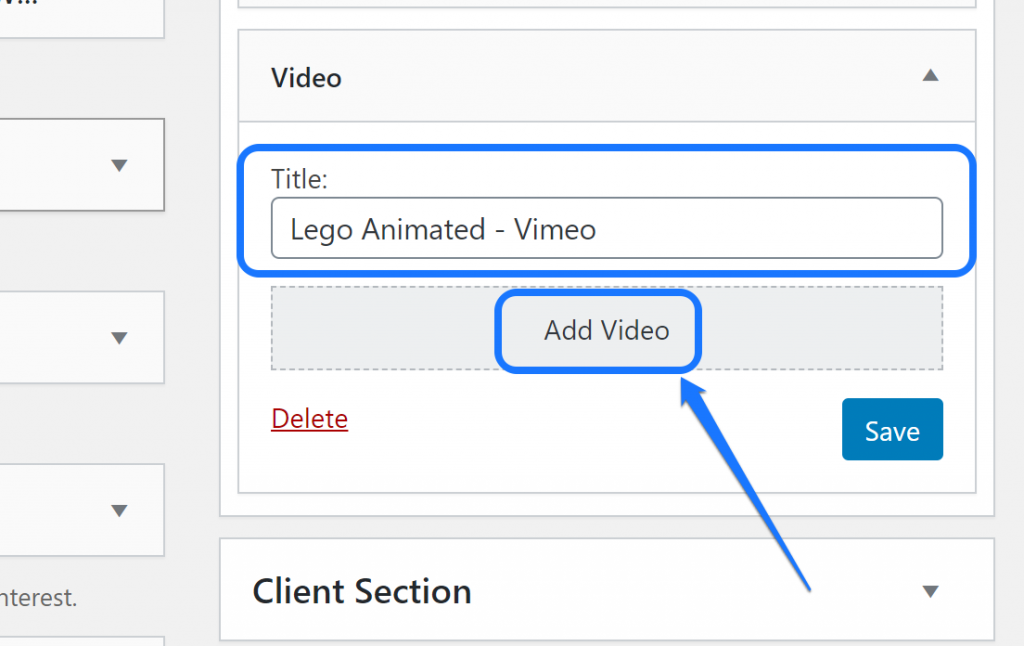
Task: Click the partial left widget below 'nterest.' text
Action: [80, 640]
